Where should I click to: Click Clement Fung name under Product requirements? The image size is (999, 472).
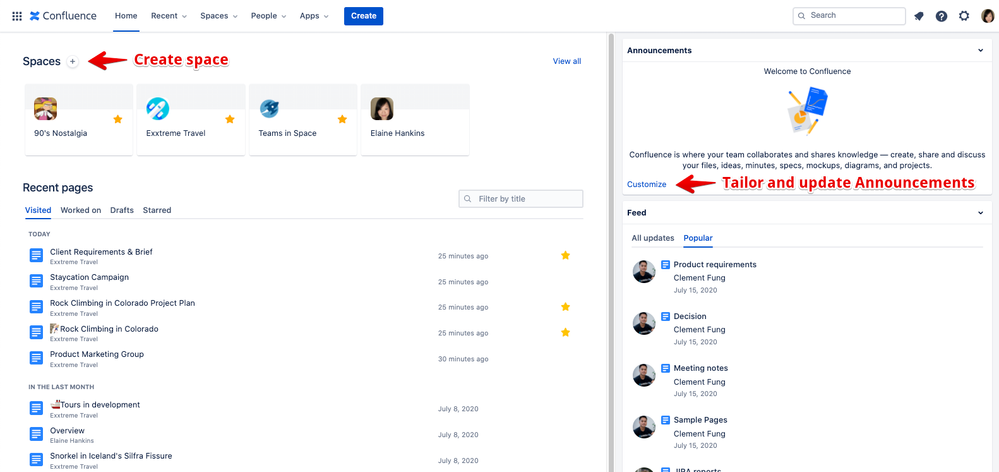point(700,278)
